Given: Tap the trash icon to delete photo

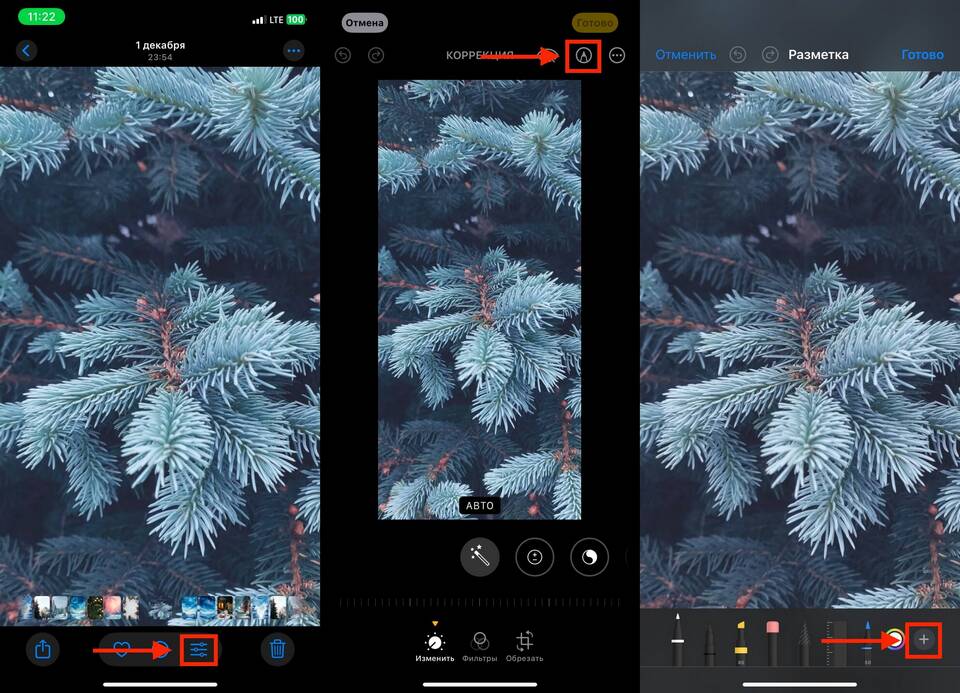Looking at the screenshot, I should (278, 650).
